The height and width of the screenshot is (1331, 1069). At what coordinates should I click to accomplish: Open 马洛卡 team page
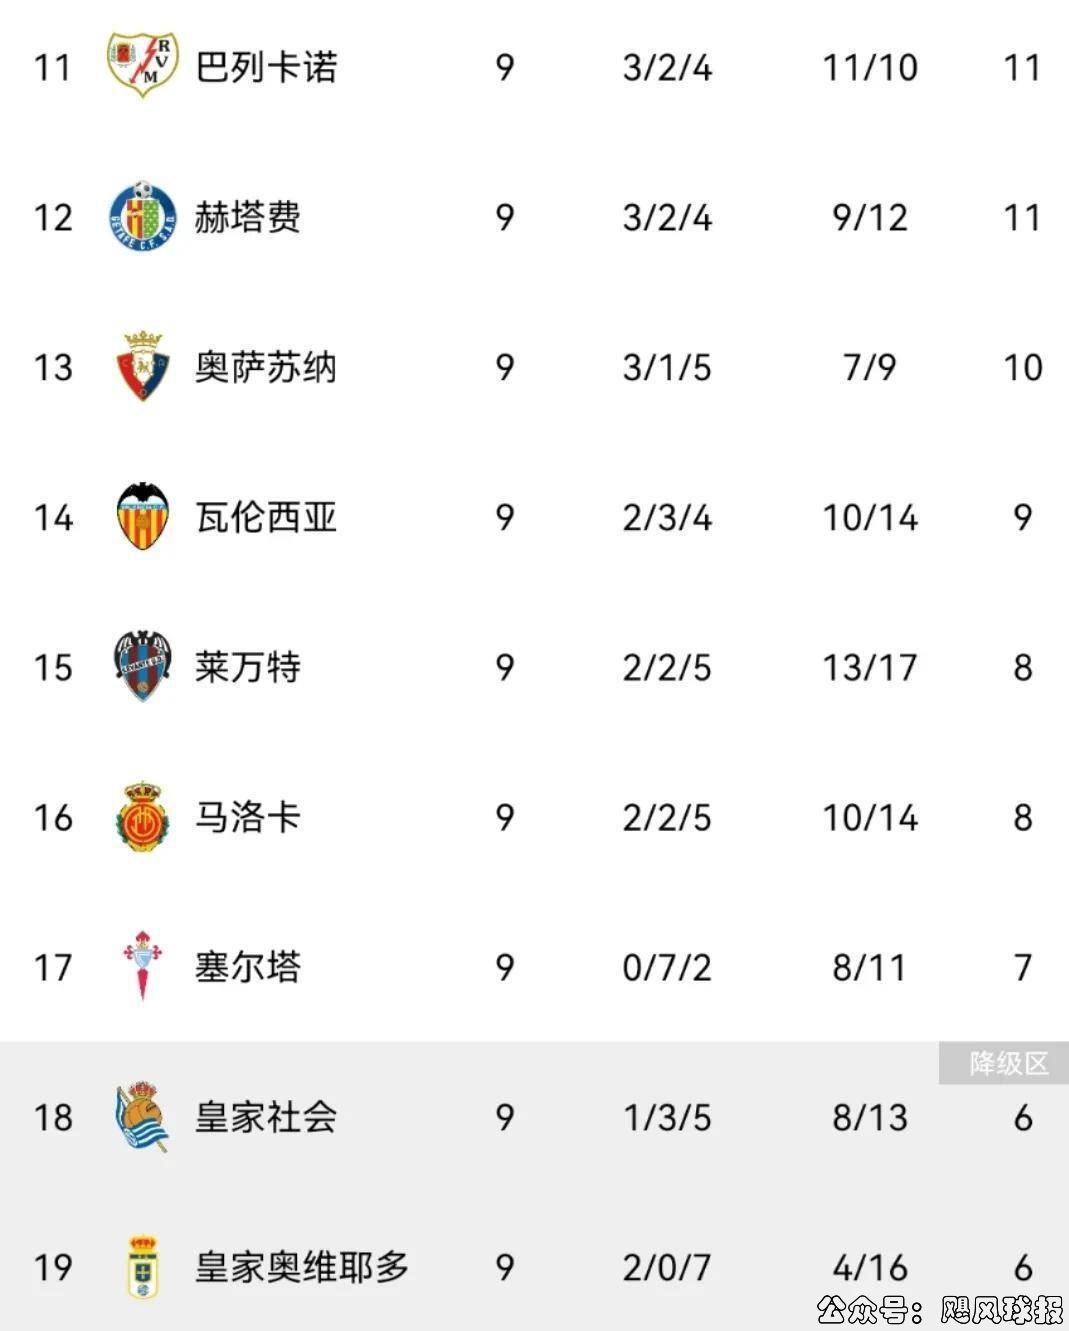pyautogui.click(x=248, y=817)
